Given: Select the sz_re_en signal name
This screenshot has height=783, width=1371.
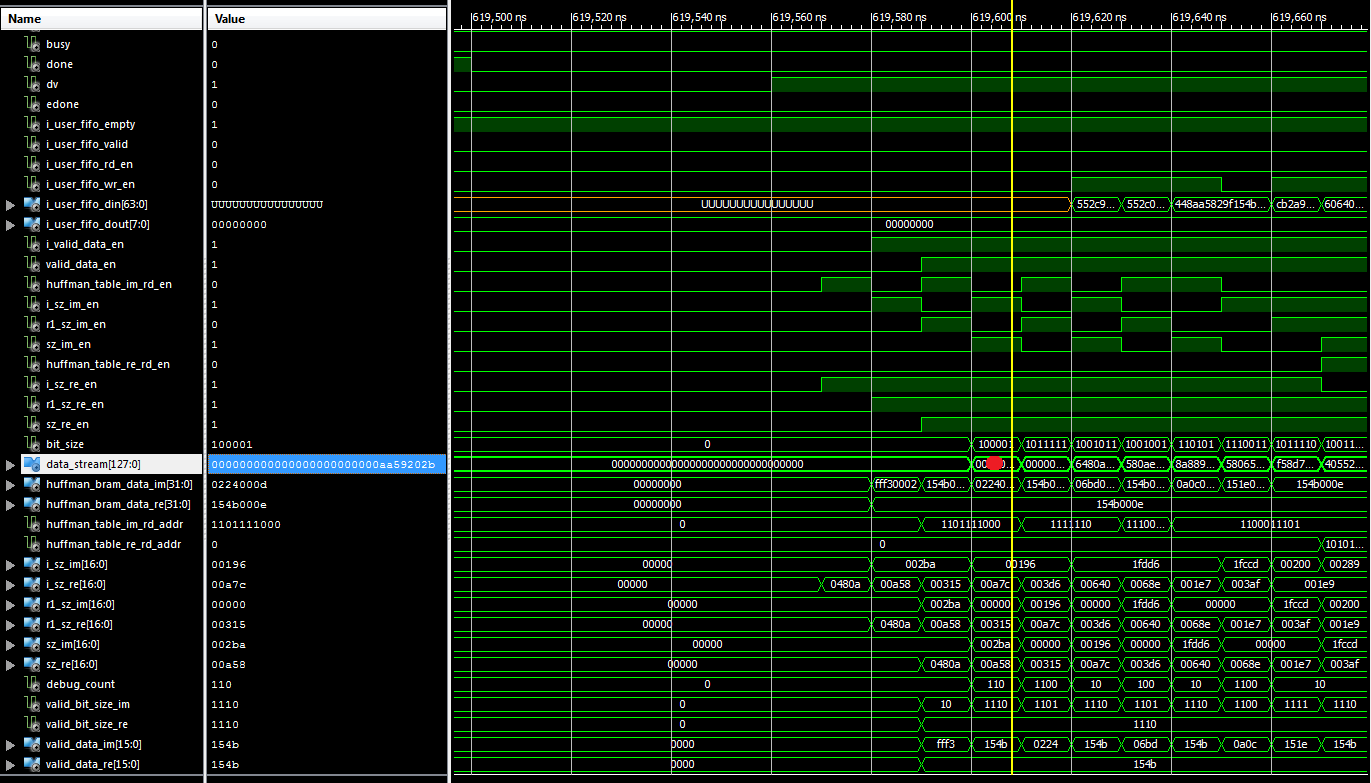Looking at the screenshot, I should click(68, 424).
